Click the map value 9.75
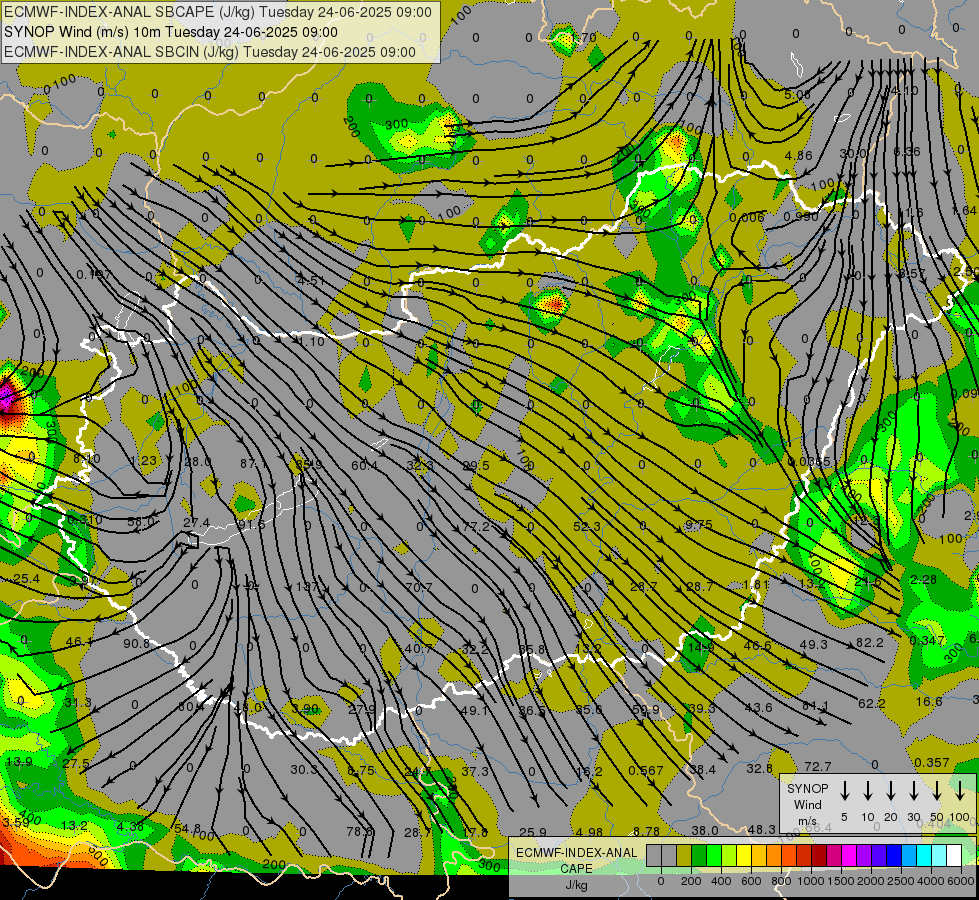 tap(699, 525)
